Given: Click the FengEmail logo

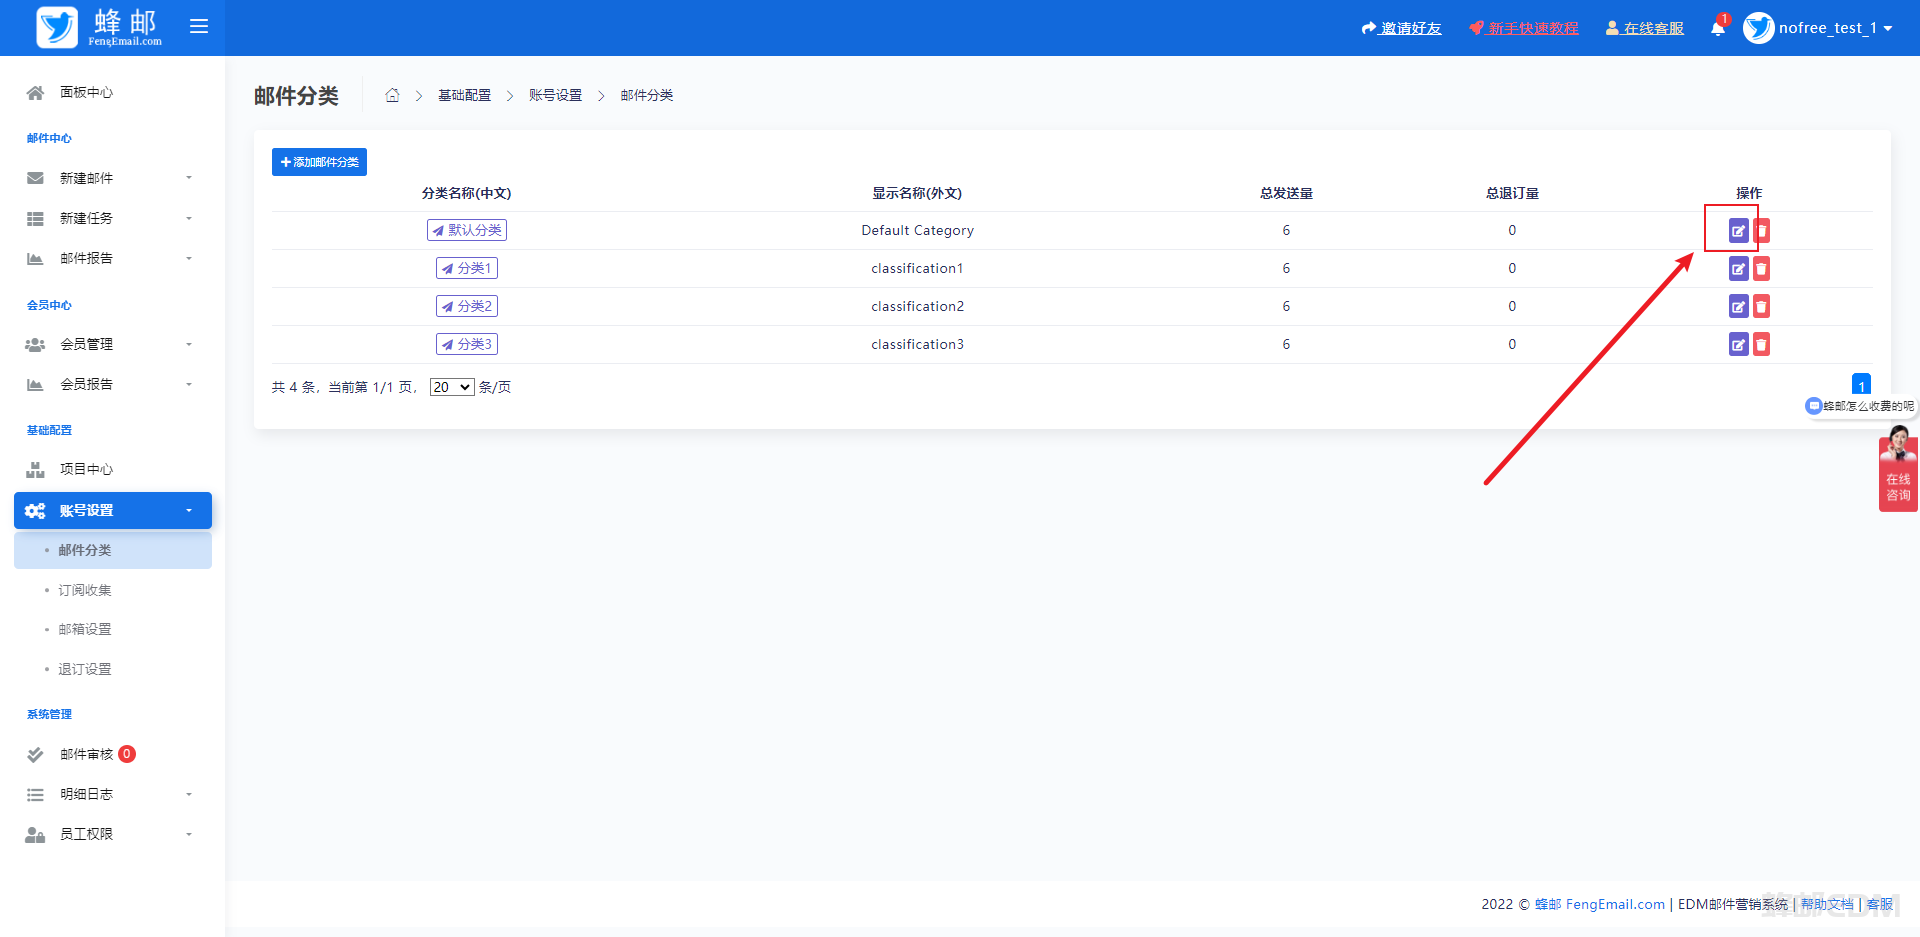Looking at the screenshot, I should click(98, 27).
